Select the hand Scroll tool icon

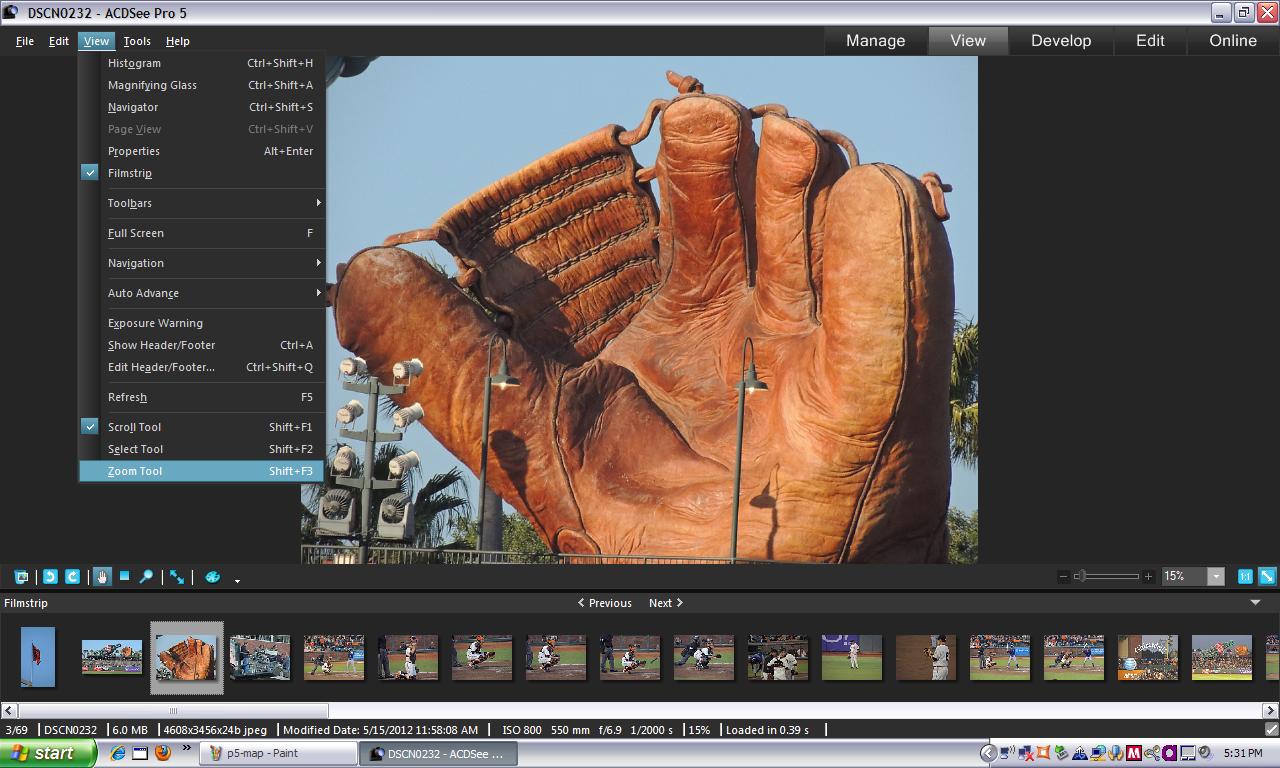[102, 577]
